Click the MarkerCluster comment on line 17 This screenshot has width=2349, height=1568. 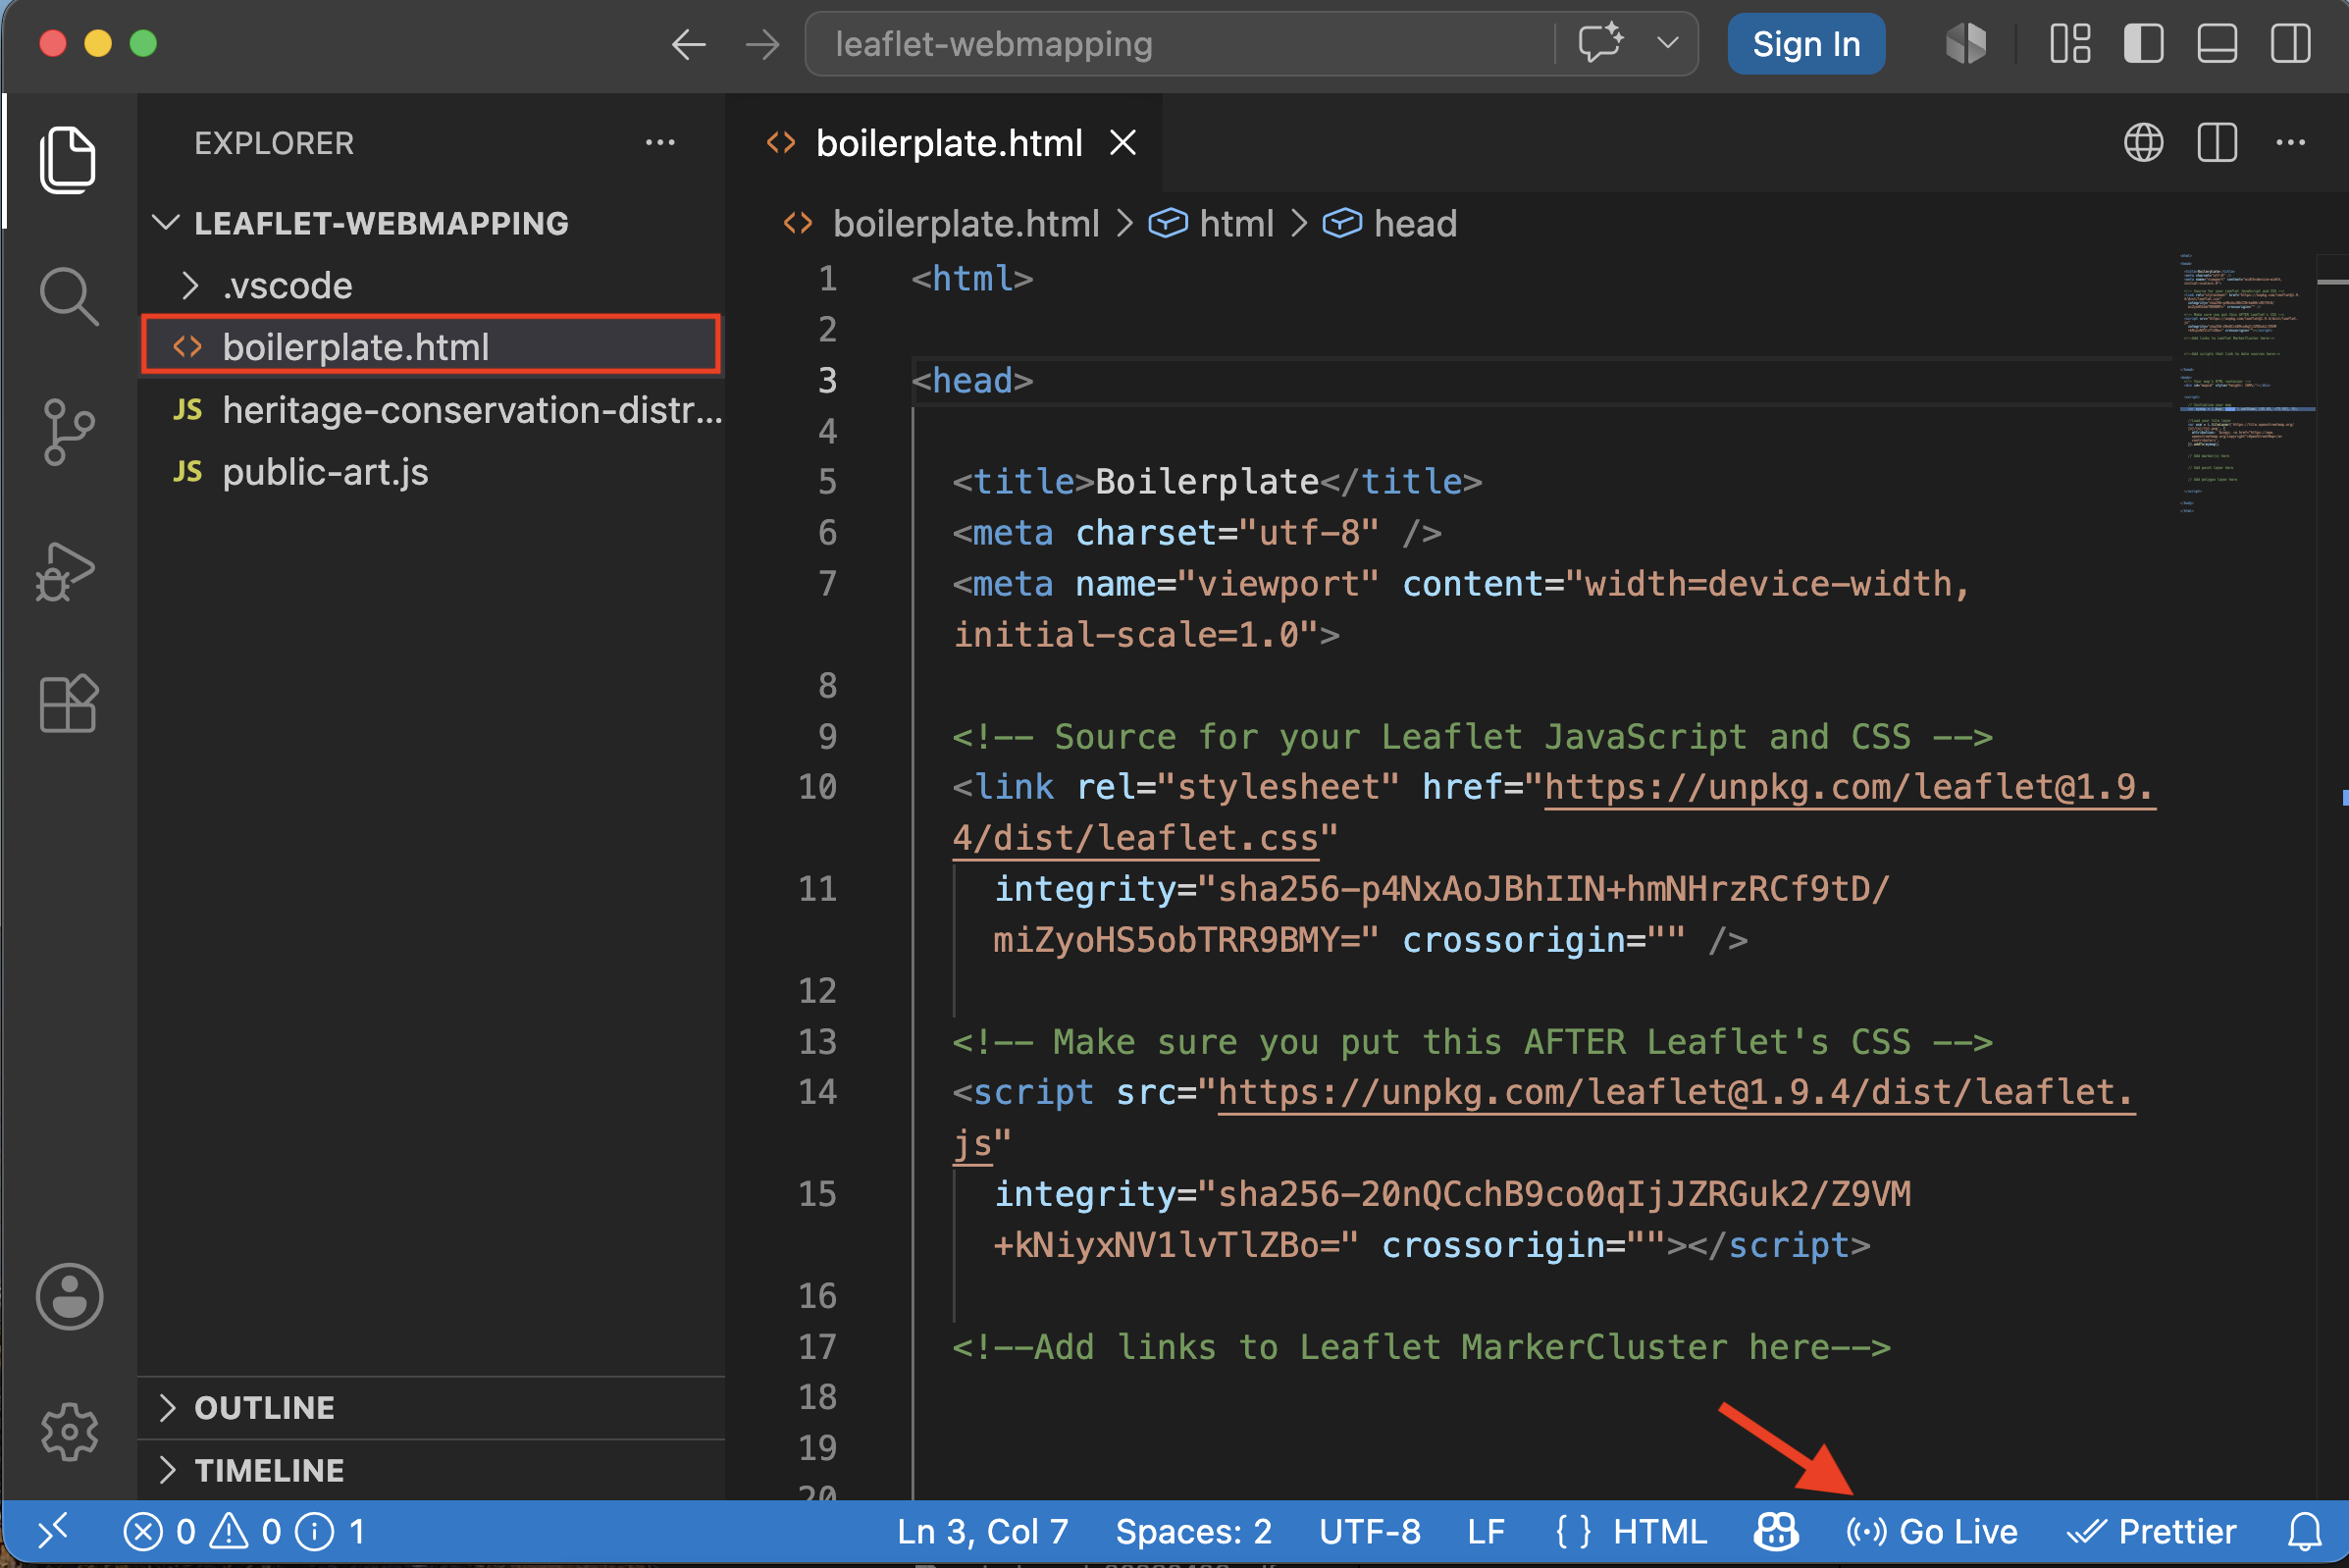point(1421,1347)
